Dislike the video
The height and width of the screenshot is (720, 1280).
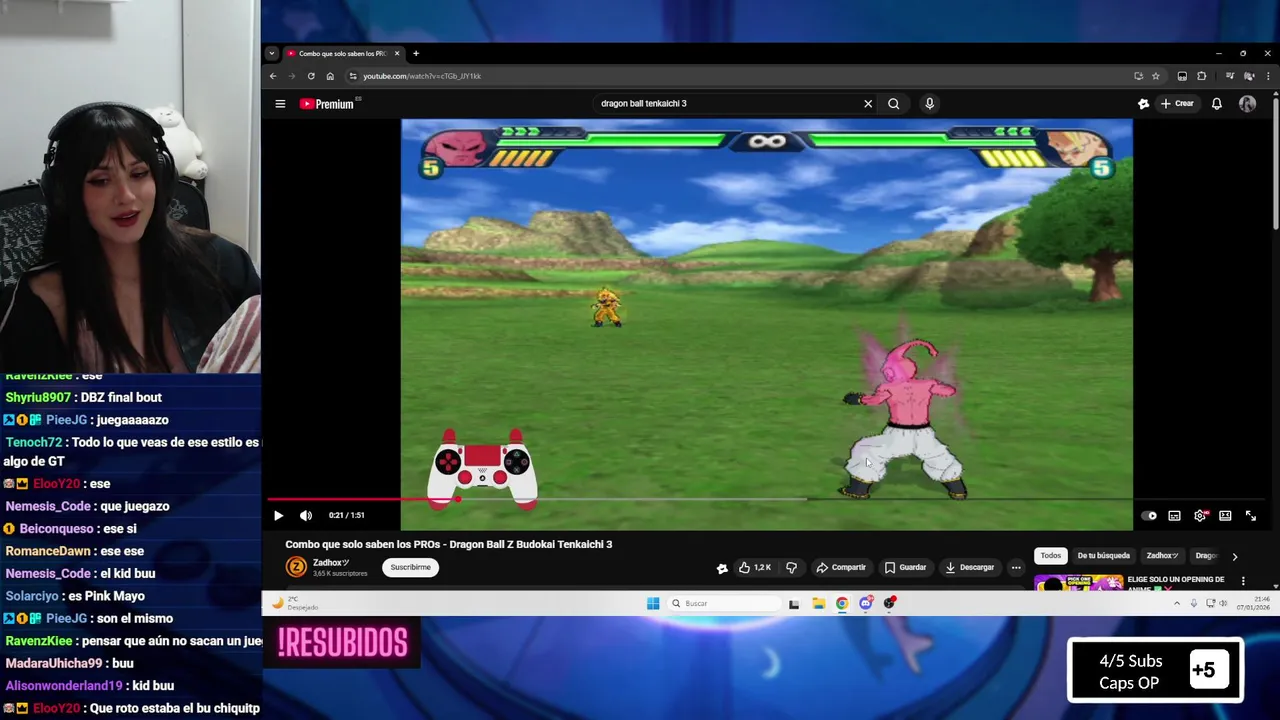coord(791,567)
